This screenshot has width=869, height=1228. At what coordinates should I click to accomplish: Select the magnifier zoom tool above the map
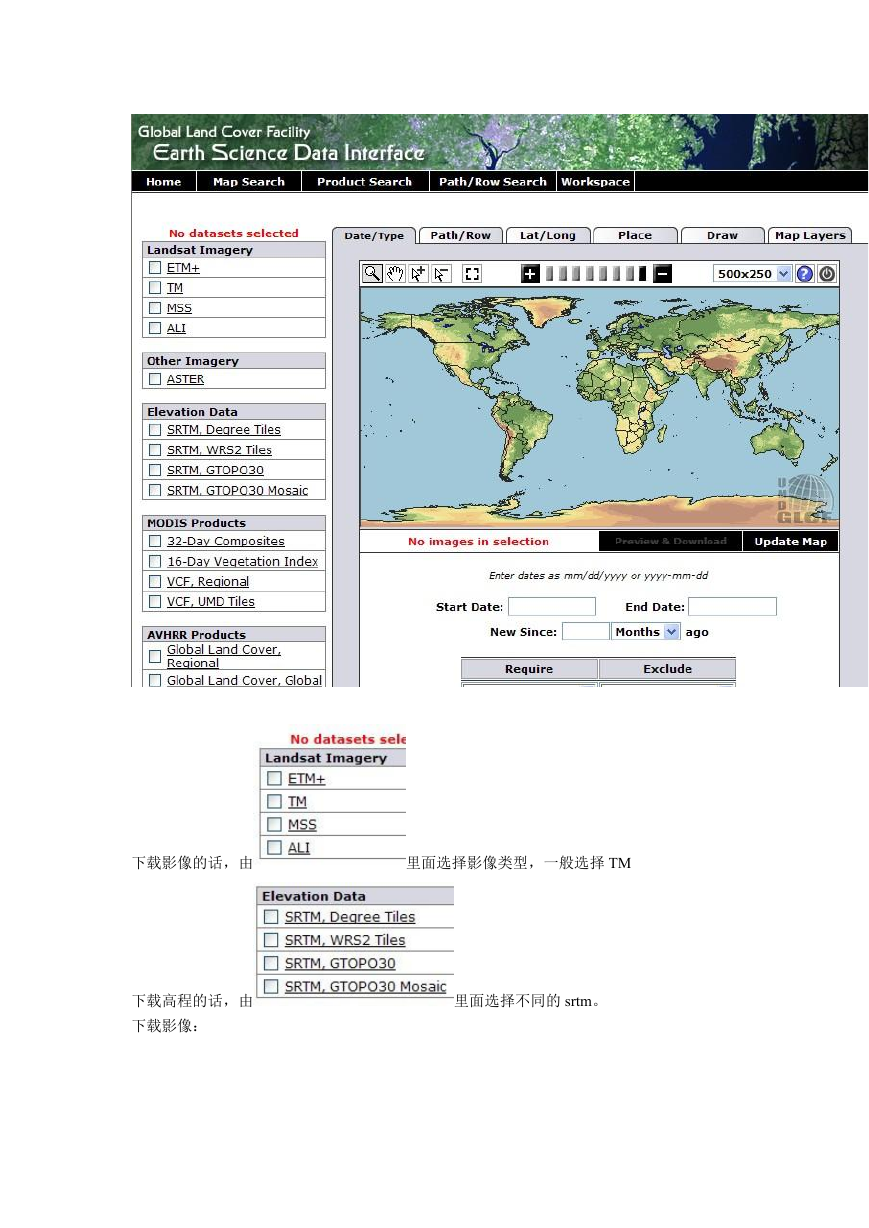coord(372,274)
